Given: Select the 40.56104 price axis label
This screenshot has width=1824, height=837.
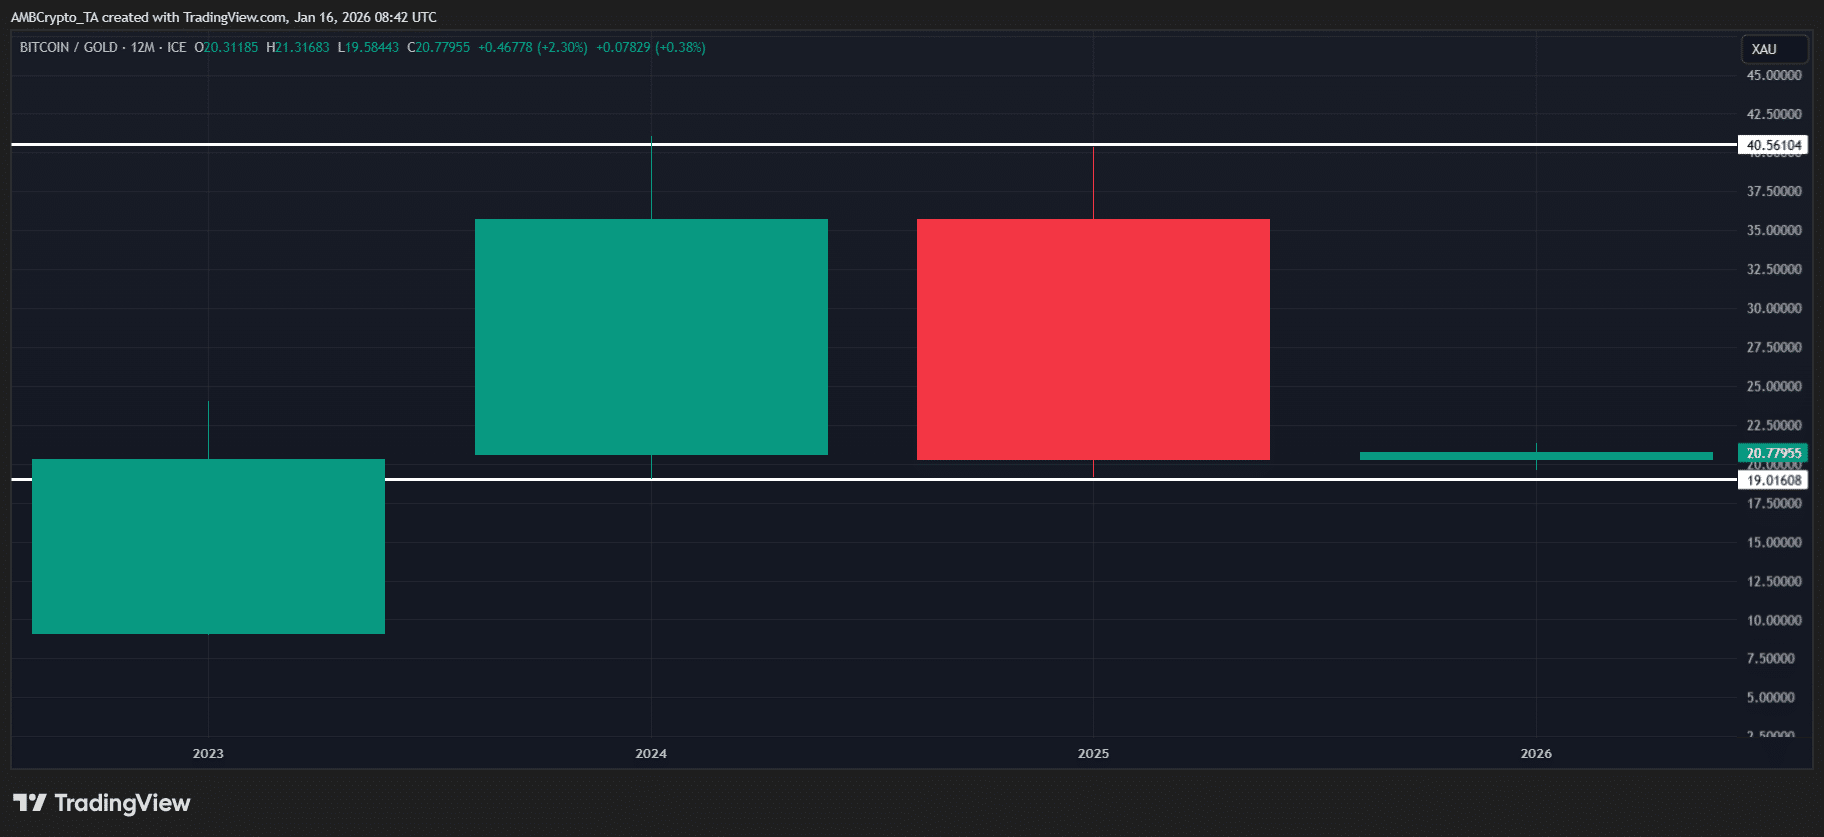Looking at the screenshot, I should [x=1773, y=145].
